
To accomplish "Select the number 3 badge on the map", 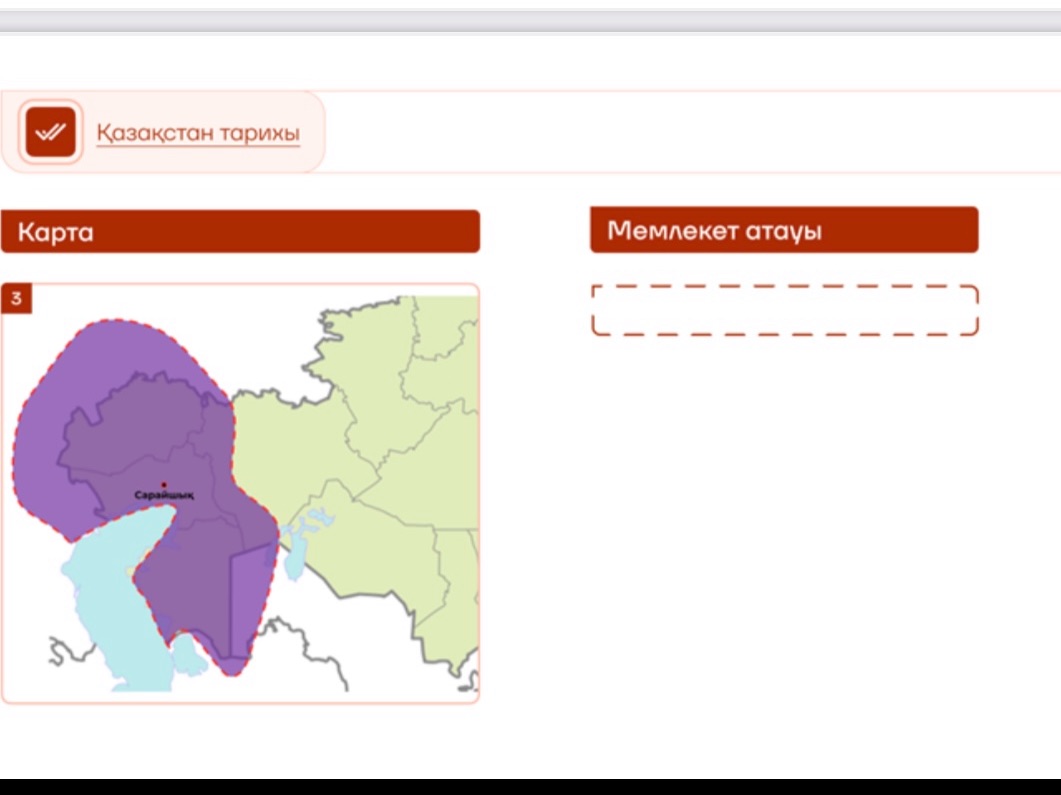I will pyautogui.click(x=16, y=297).
